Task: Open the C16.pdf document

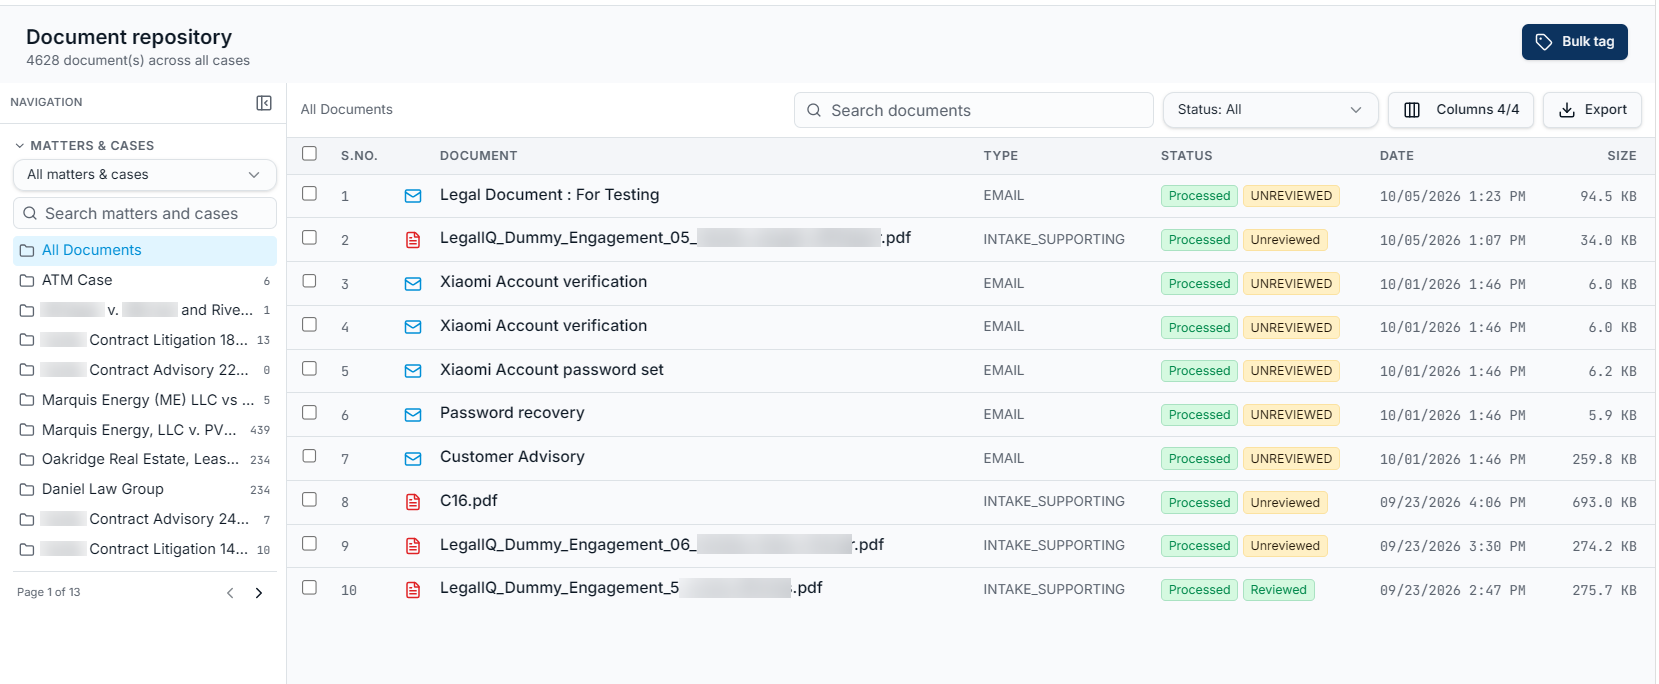Action: 468,501
